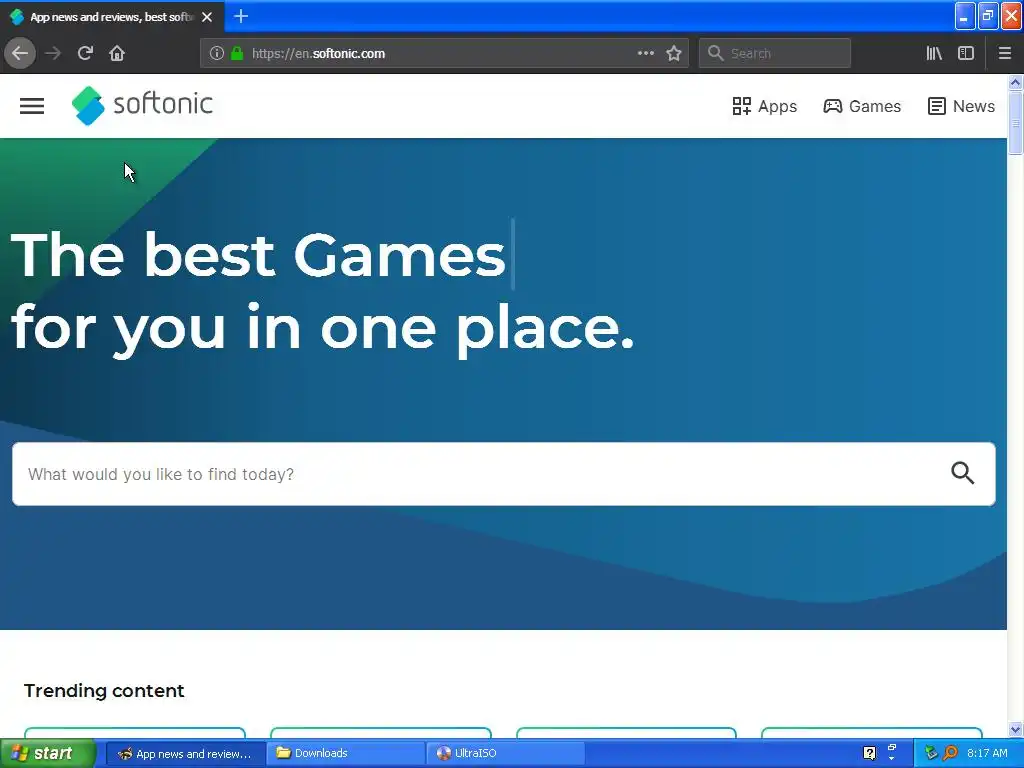Click the scrollbar down arrow
Screen dimensions: 1024x768
click(x=1015, y=729)
